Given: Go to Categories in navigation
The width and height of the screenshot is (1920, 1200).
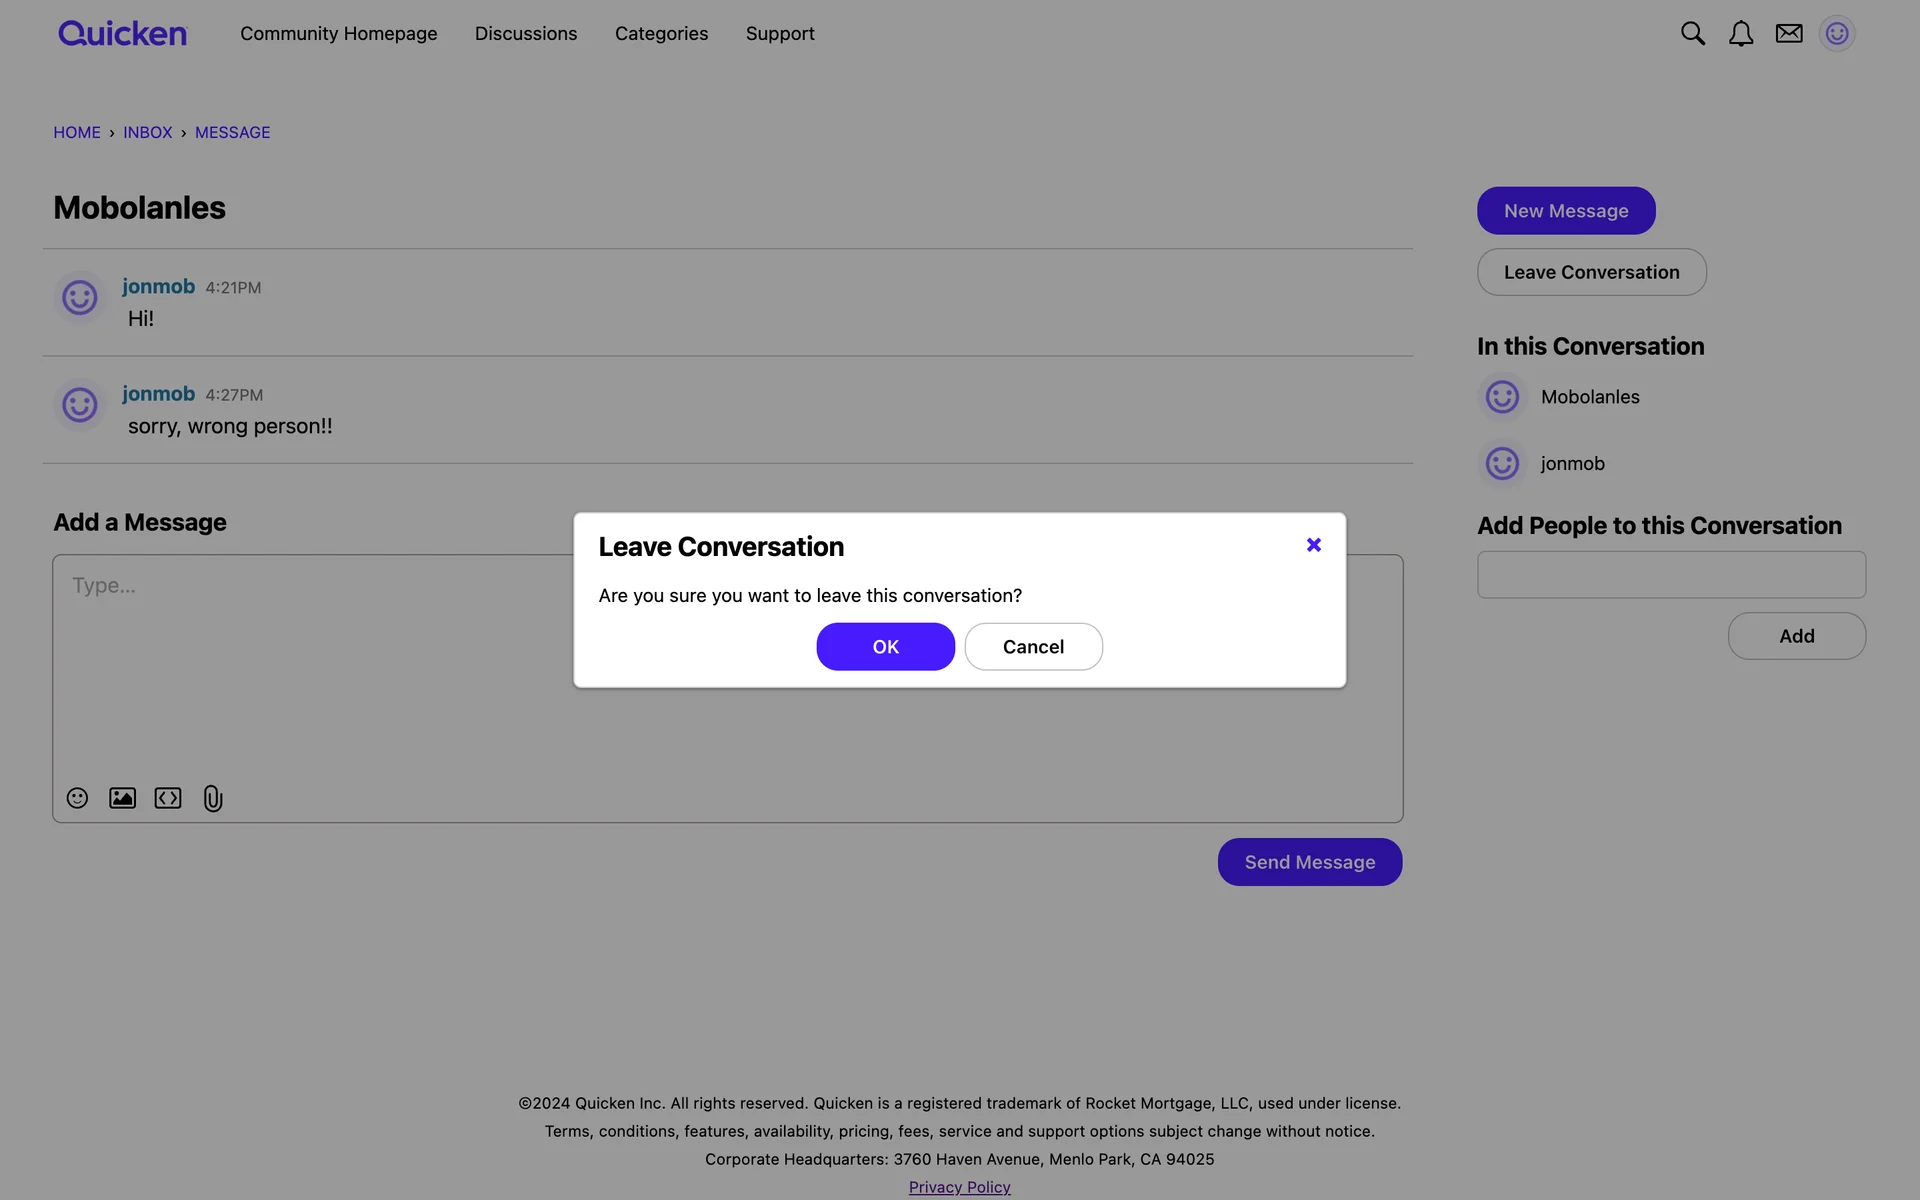Looking at the screenshot, I should (x=661, y=34).
